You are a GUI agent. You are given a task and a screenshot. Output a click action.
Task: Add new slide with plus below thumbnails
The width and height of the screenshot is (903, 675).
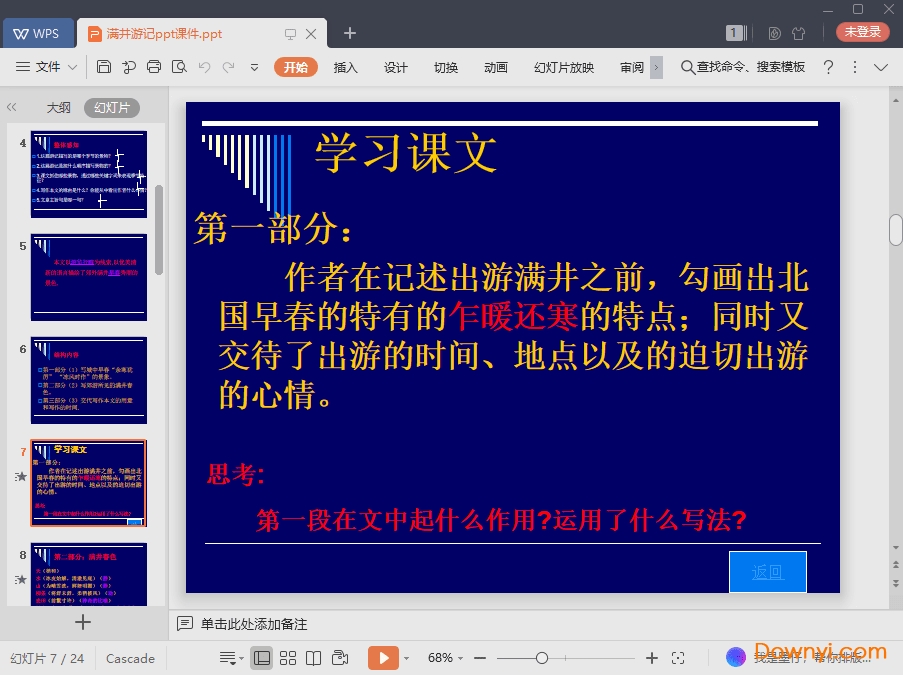point(82,622)
